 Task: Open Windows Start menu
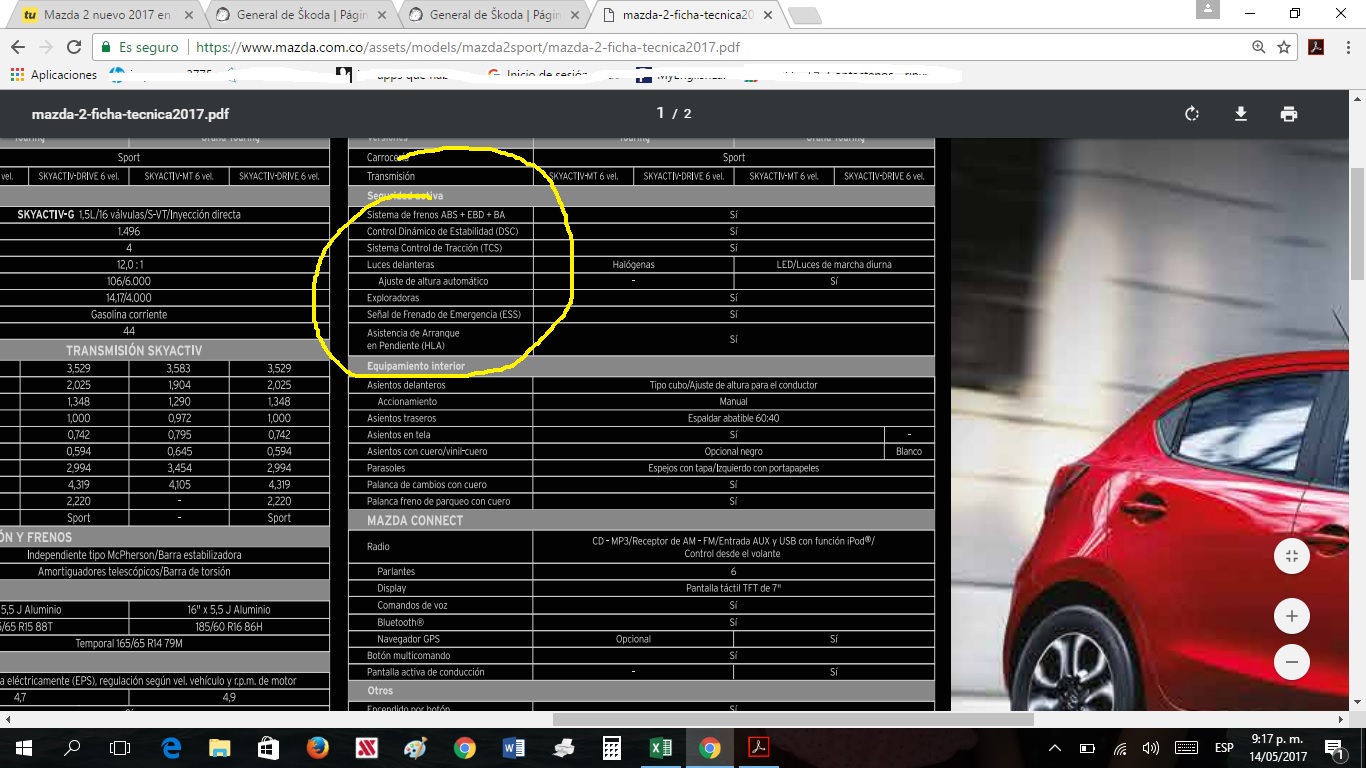[x=23, y=747]
